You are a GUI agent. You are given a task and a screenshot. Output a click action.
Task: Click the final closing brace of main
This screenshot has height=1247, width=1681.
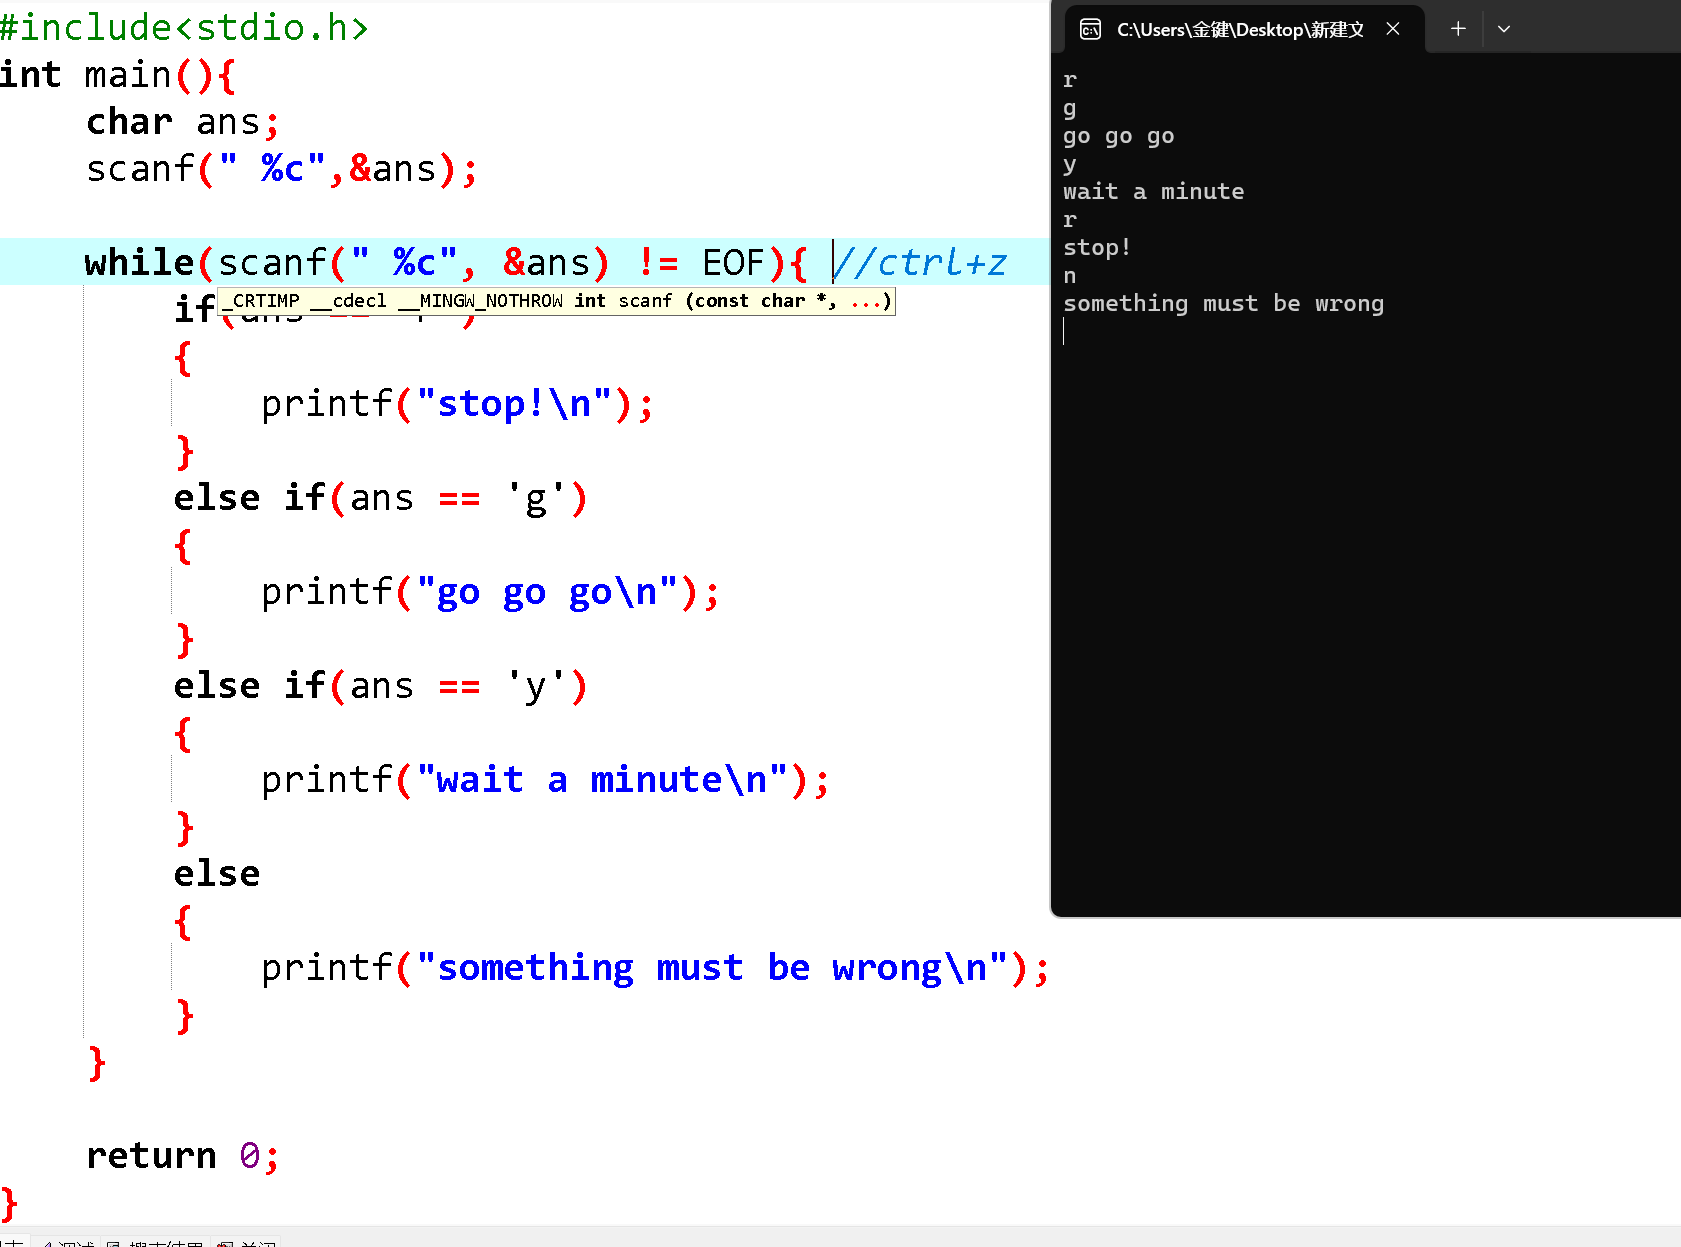pyautogui.click(x=9, y=1203)
